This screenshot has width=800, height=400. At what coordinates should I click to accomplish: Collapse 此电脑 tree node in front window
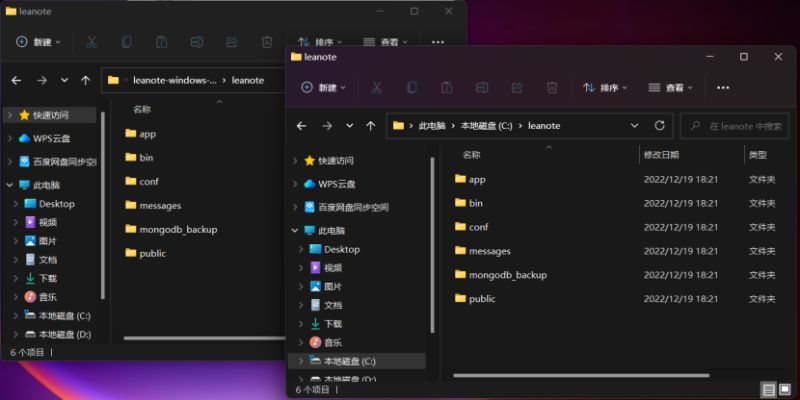click(294, 231)
